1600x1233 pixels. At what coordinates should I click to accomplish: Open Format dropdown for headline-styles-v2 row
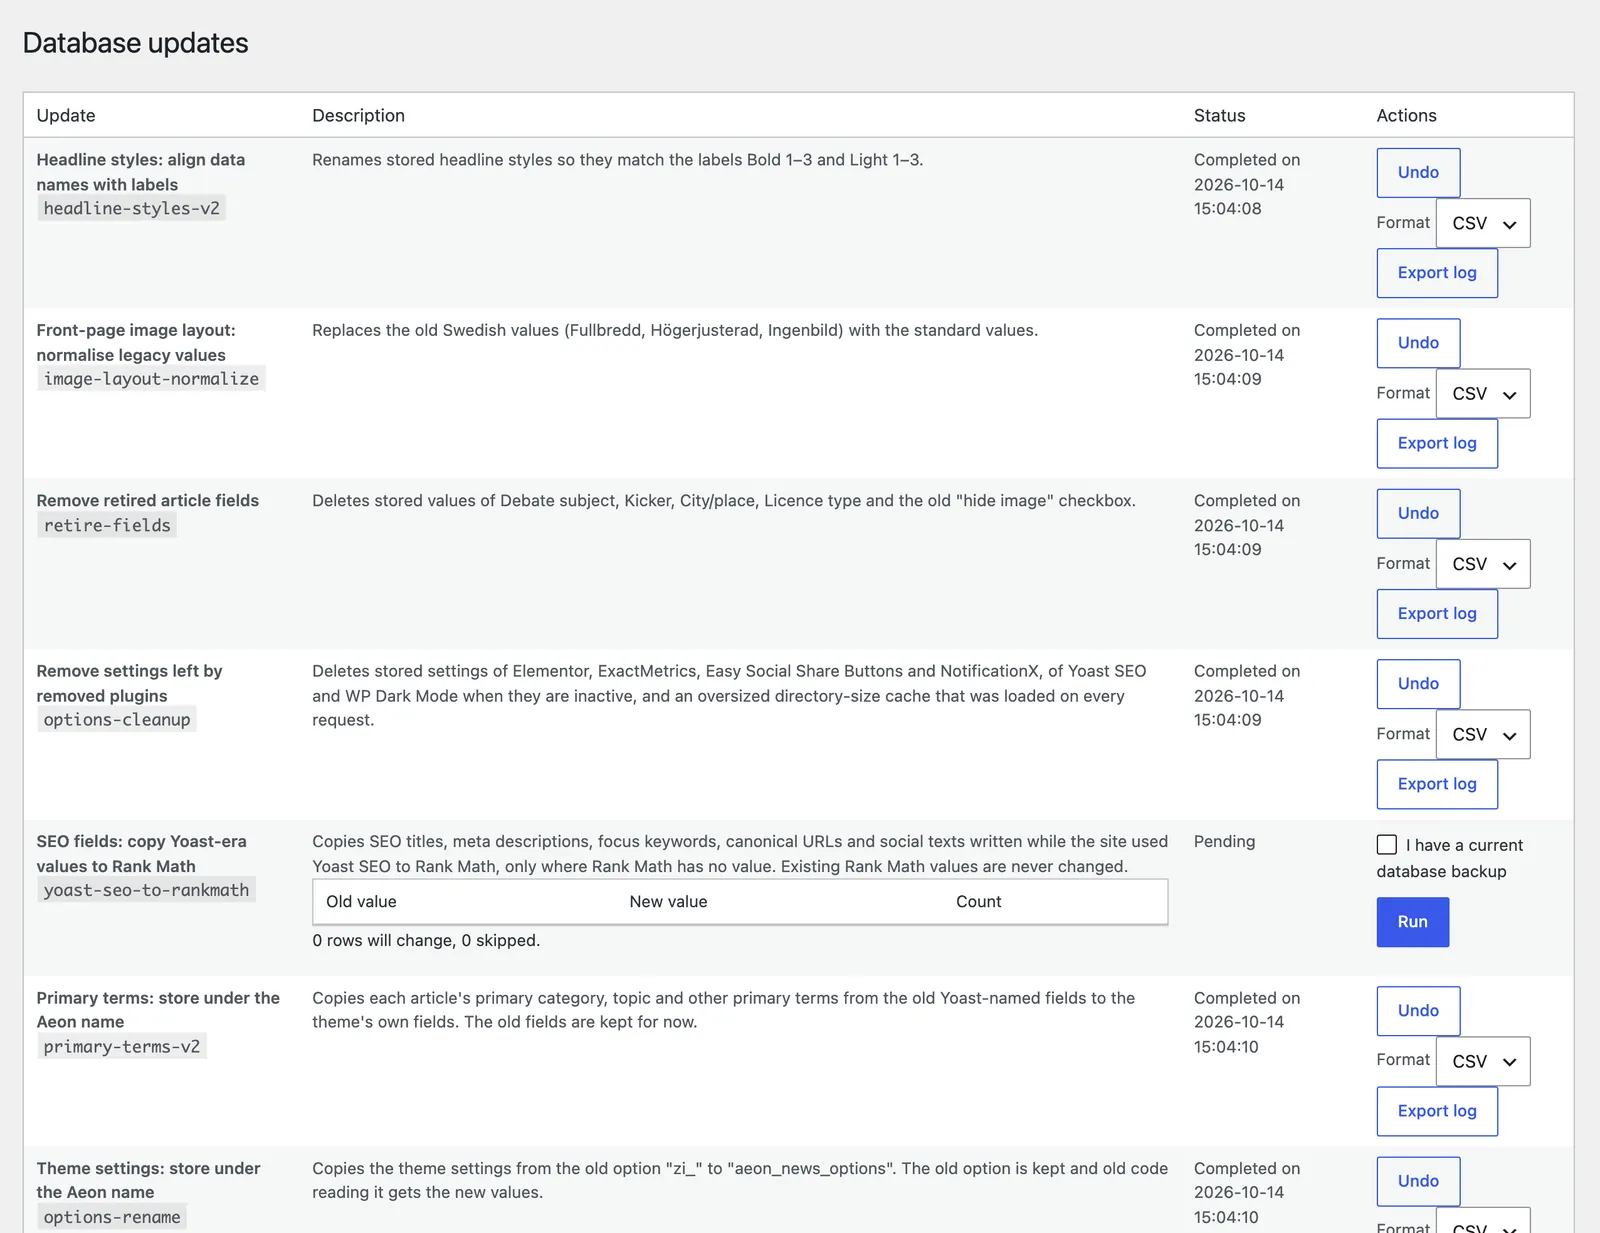(x=1483, y=223)
